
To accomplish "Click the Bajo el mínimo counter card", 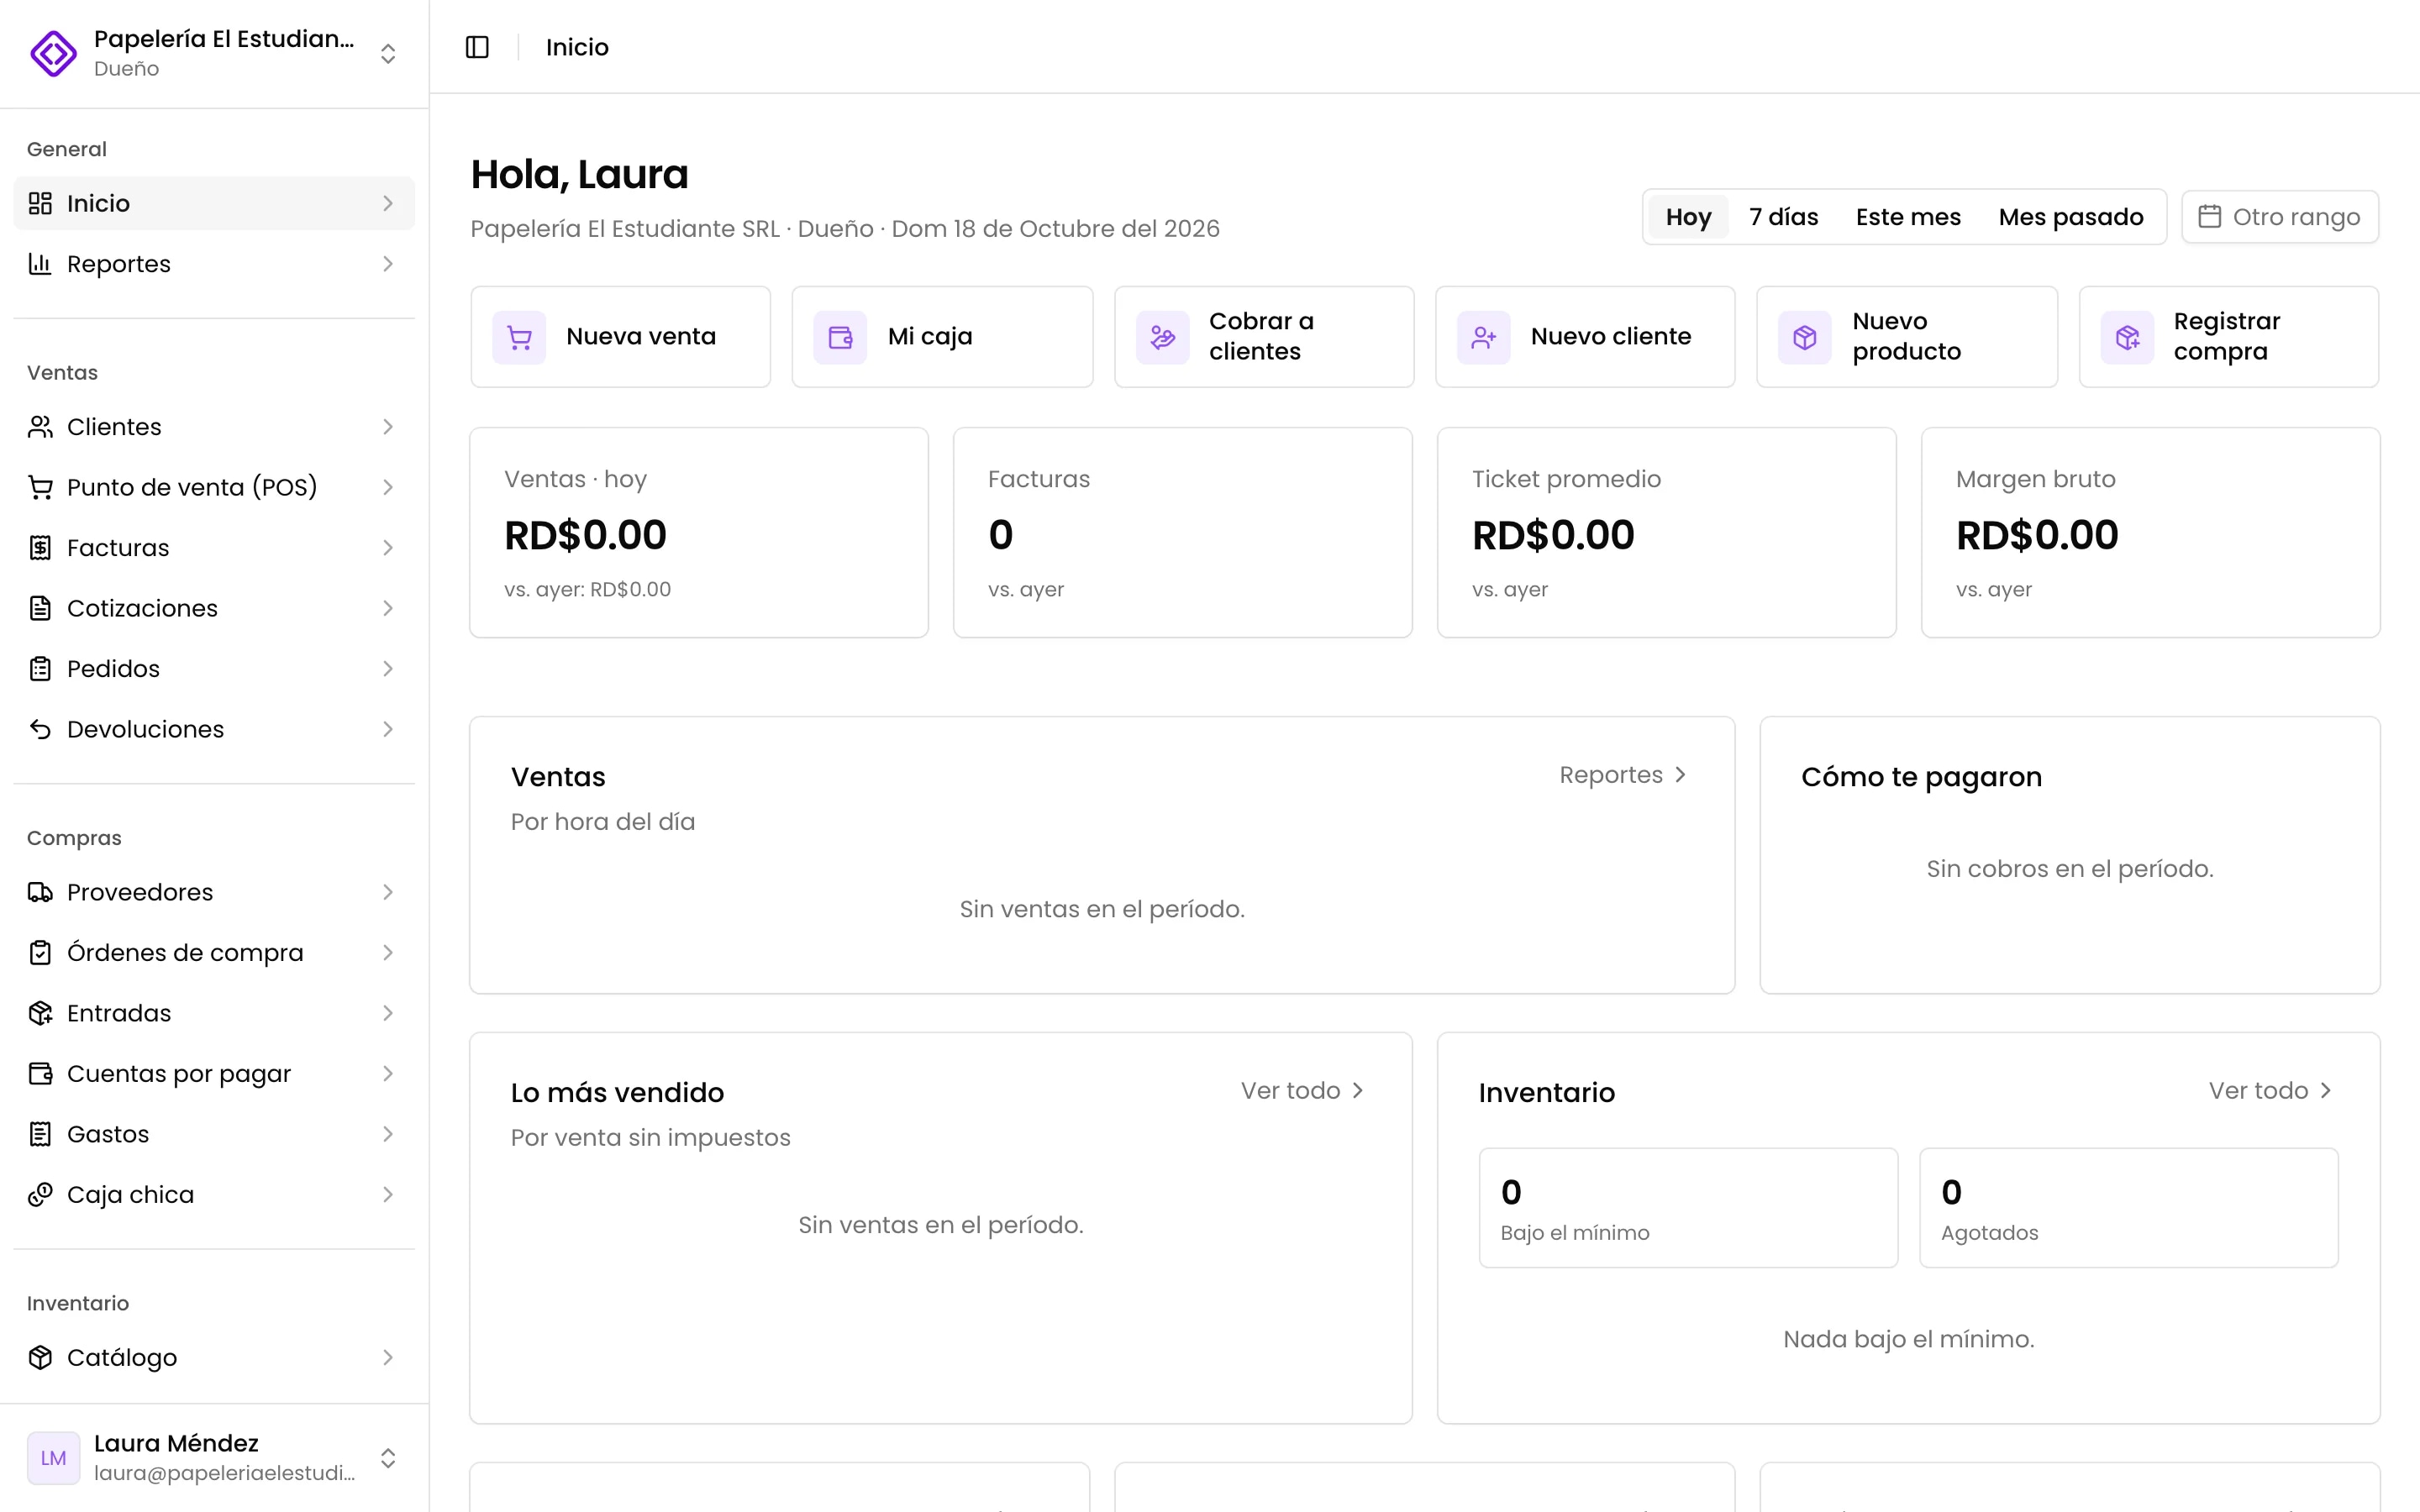I will 1688,1208.
